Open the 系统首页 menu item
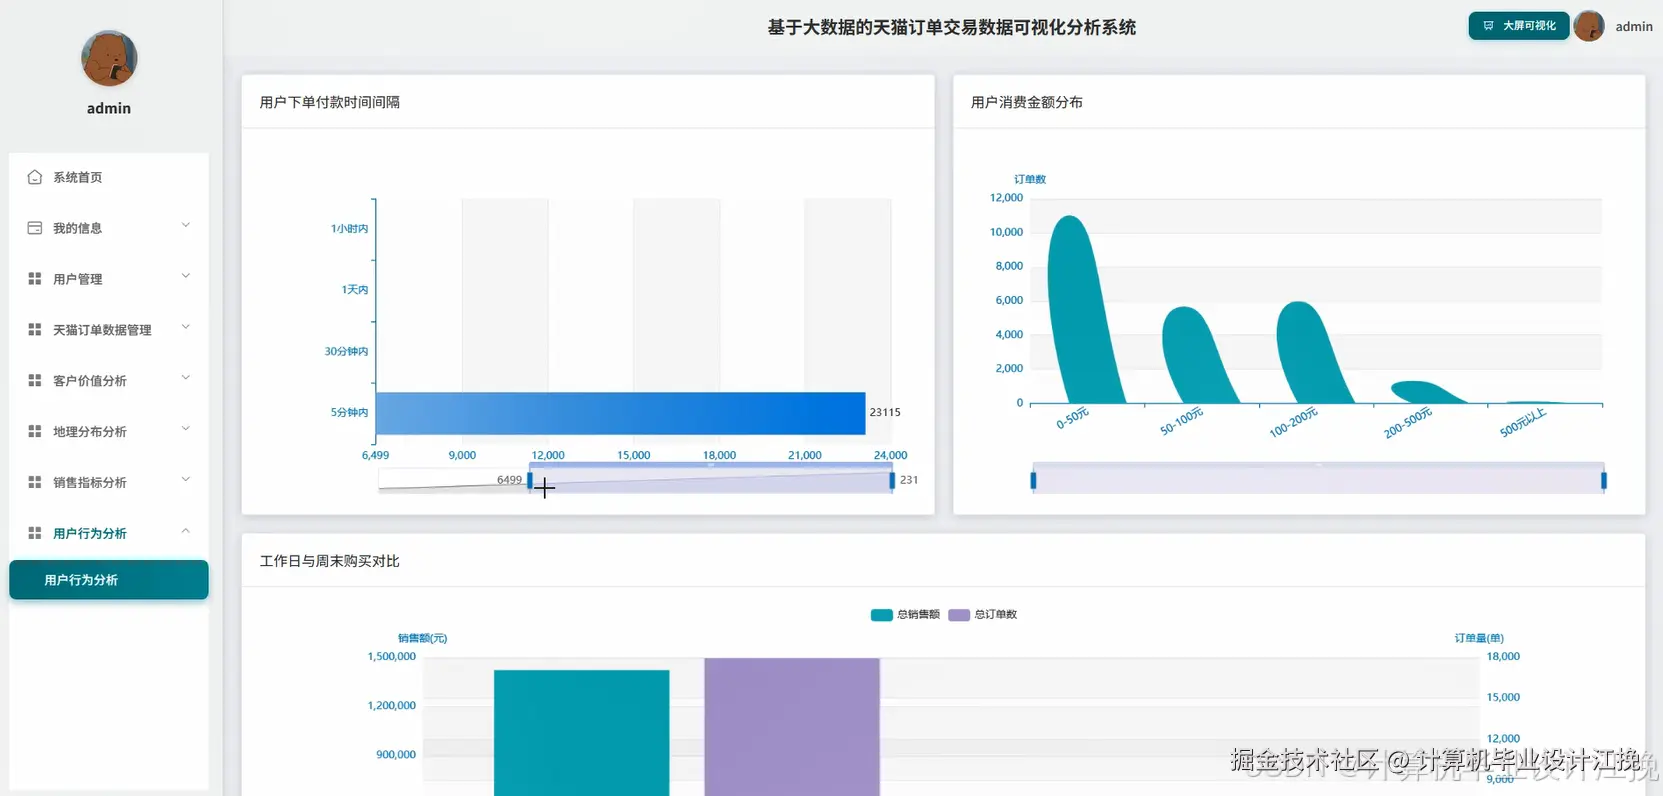1663x796 pixels. (109, 177)
